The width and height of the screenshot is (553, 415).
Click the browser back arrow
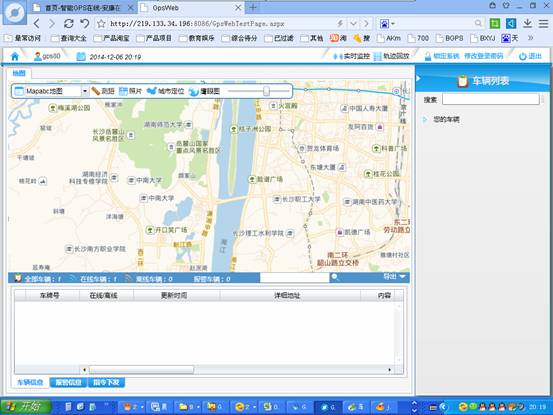click(37, 24)
